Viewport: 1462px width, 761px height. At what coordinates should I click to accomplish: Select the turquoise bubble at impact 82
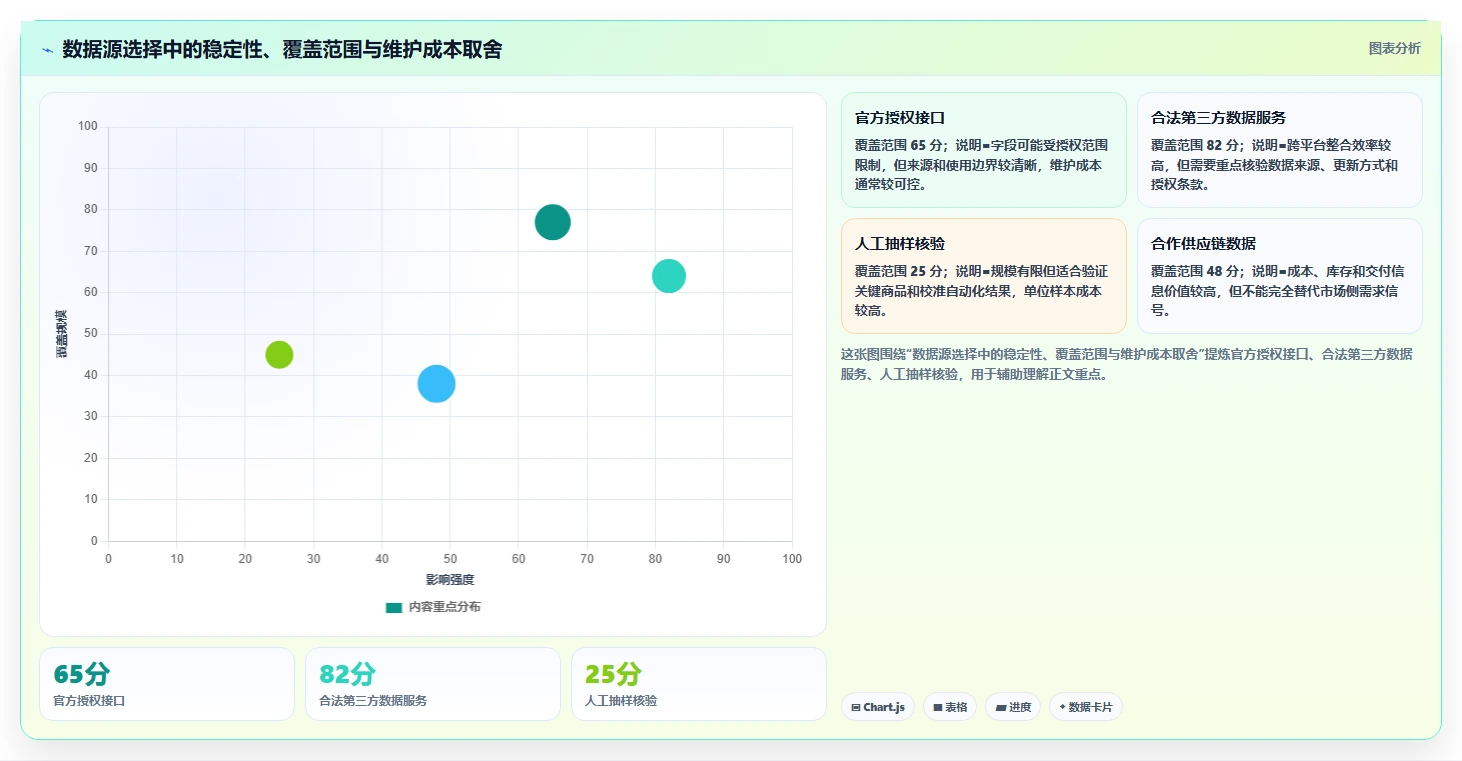(x=669, y=276)
